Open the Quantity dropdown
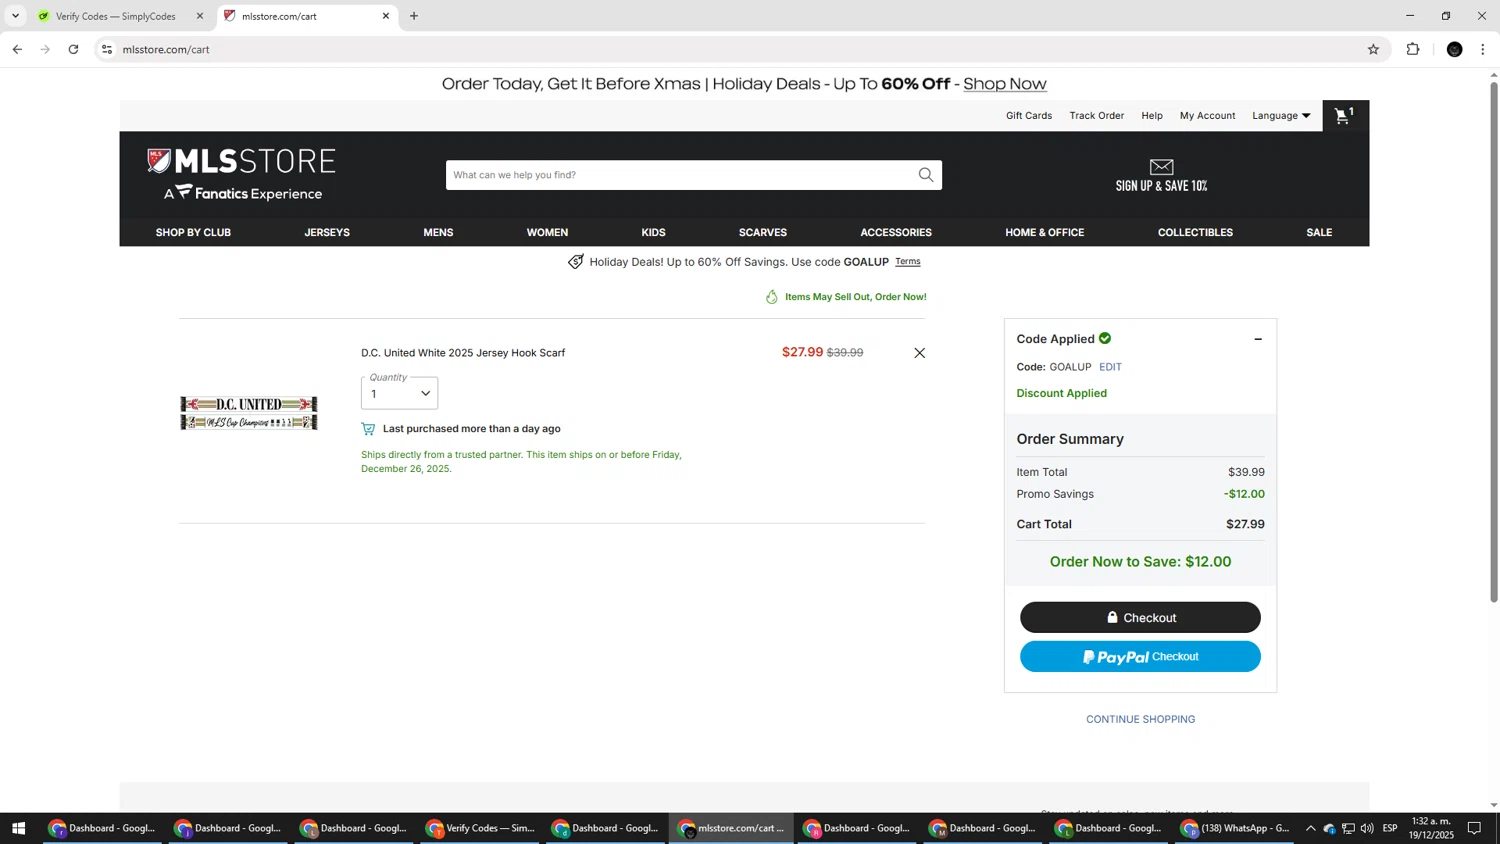 point(399,393)
